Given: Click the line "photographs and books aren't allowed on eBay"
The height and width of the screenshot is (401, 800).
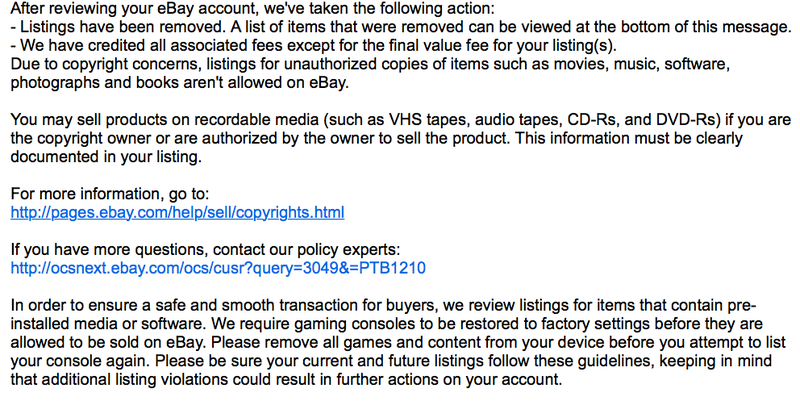Looking at the screenshot, I should pos(180,83).
